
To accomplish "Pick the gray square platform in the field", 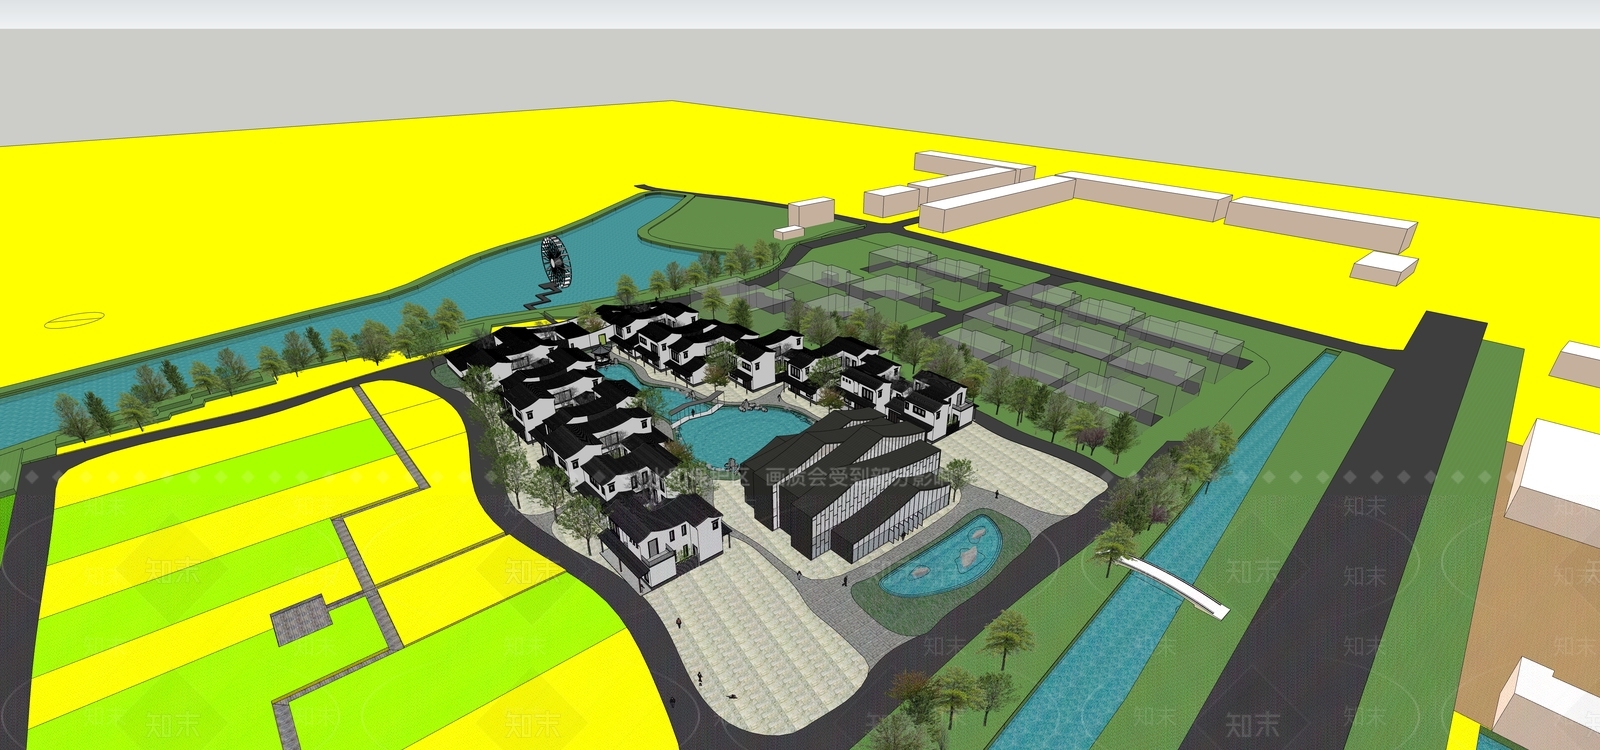I will (302, 619).
